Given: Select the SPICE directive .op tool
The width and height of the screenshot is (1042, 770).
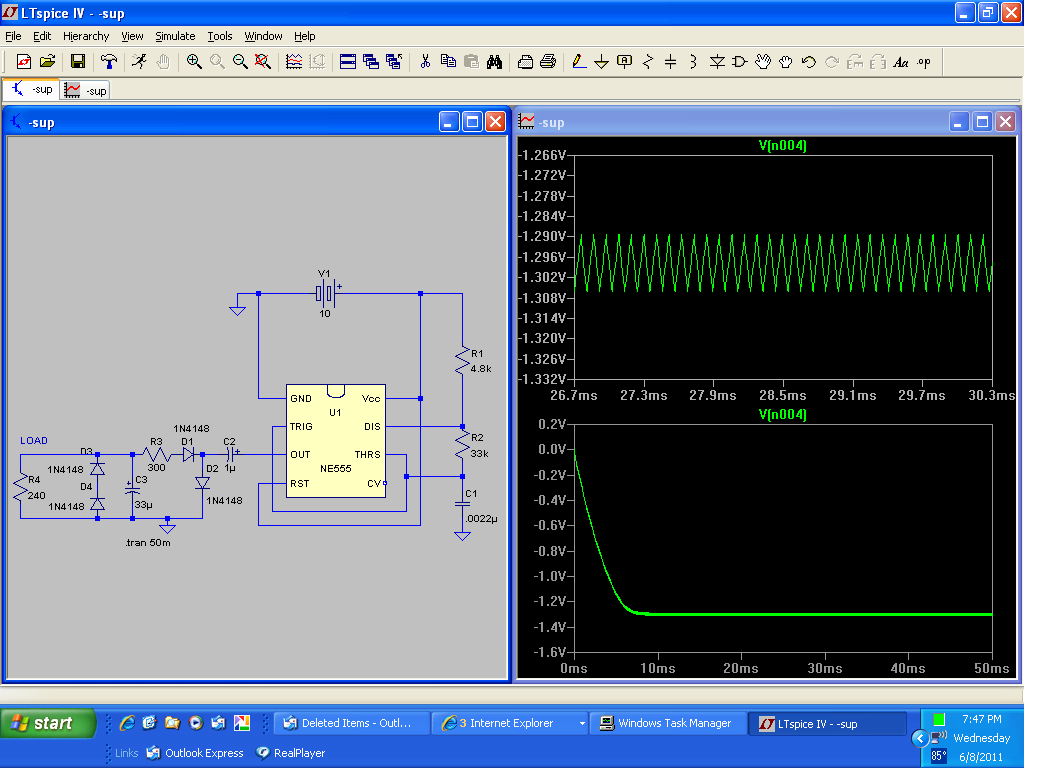Looking at the screenshot, I should [924, 62].
